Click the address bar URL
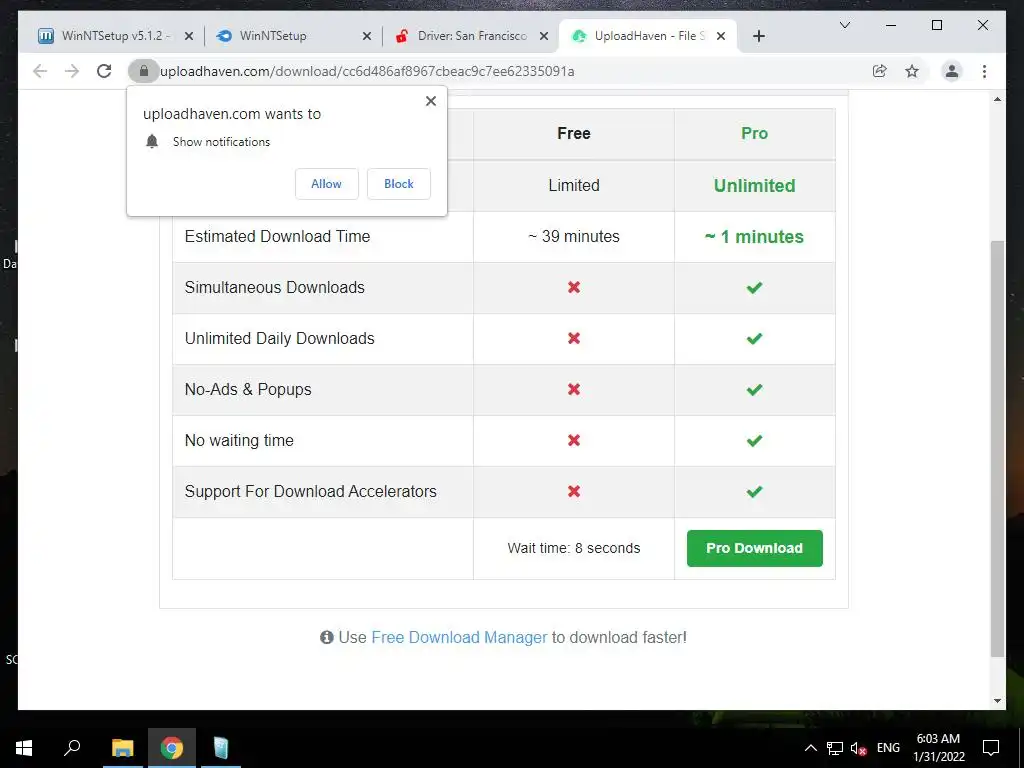The width and height of the screenshot is (1024, 768). 367,71
